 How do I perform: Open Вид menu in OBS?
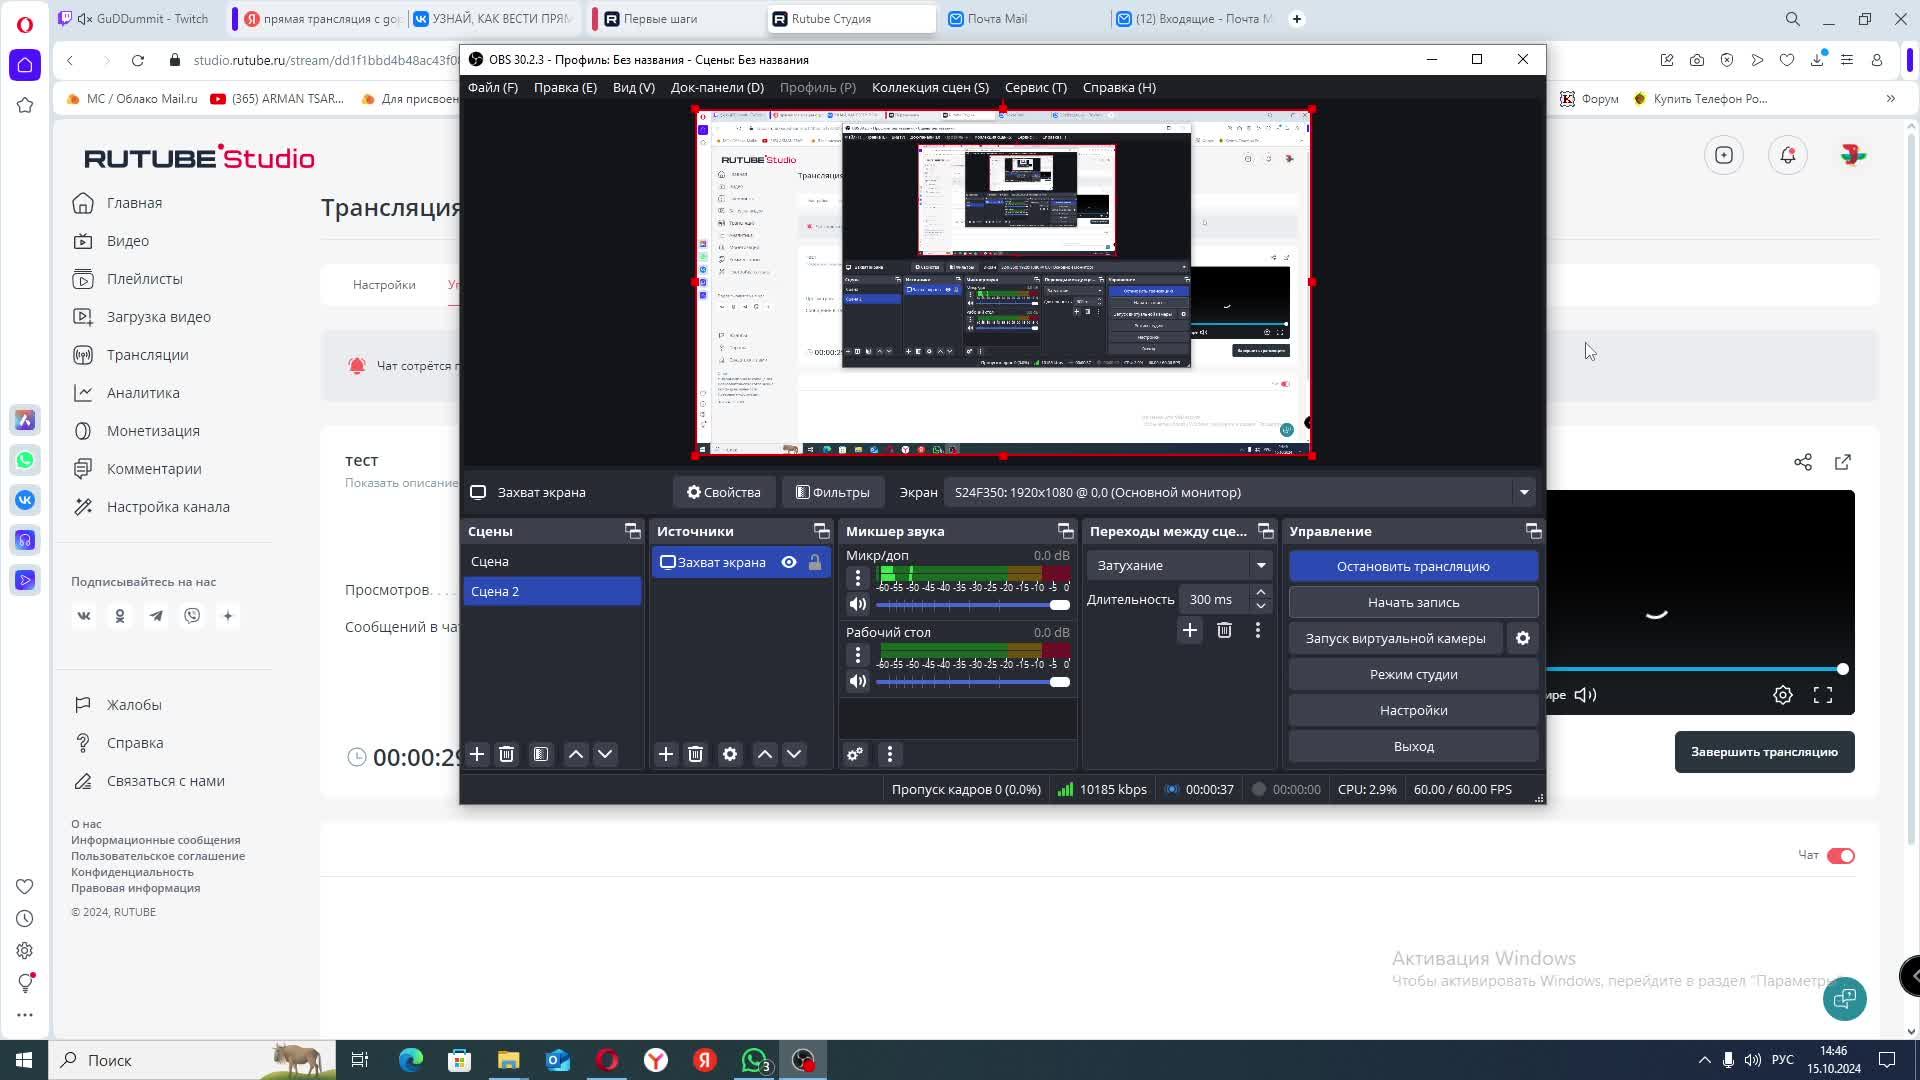633,87
